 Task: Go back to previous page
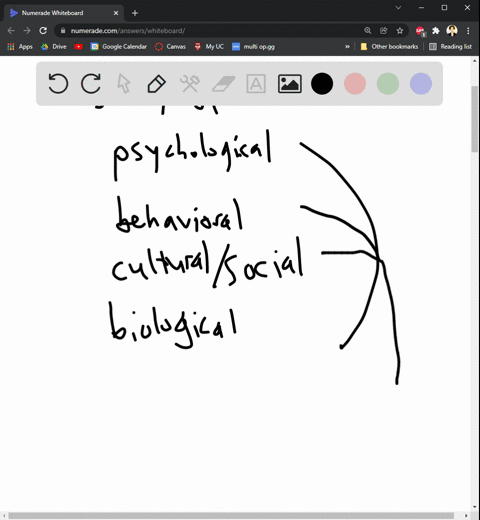pyautogui.click(x=11, y=31)
